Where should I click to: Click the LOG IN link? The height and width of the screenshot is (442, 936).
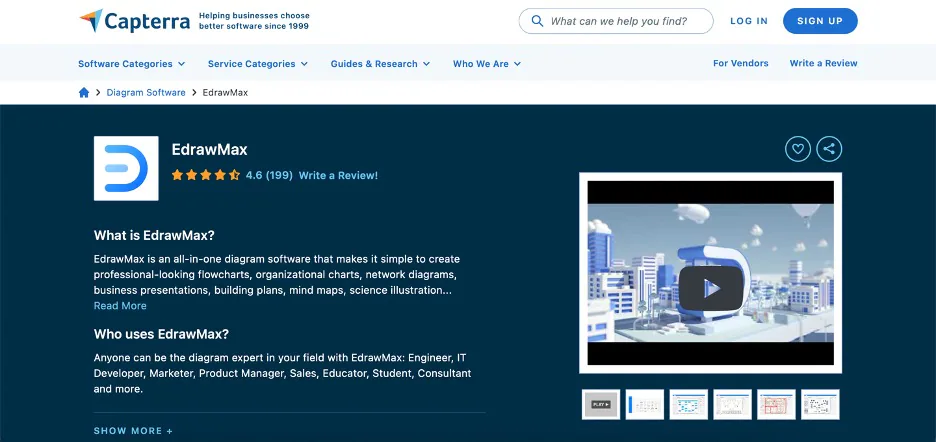pyautogui.click(x=749, y=21)
